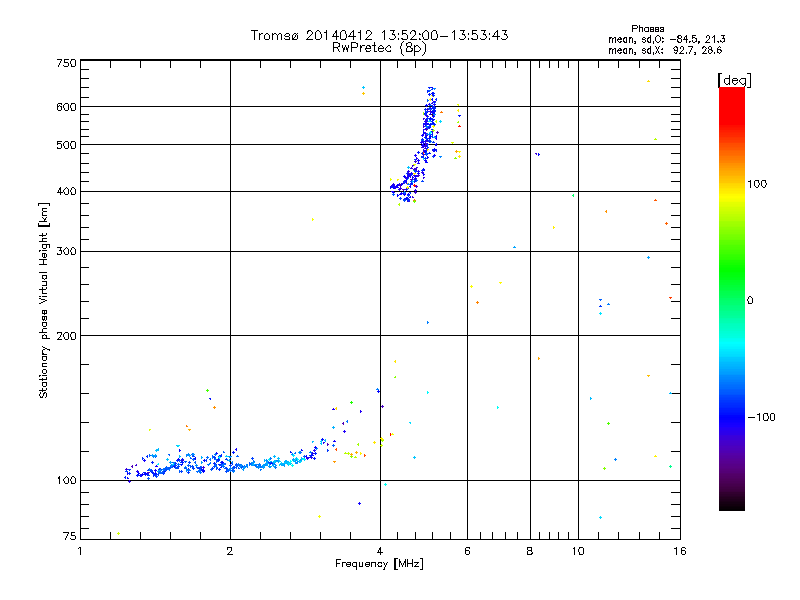
Task: Click the phase colorbar gradient
Action: tap(732, 298)
